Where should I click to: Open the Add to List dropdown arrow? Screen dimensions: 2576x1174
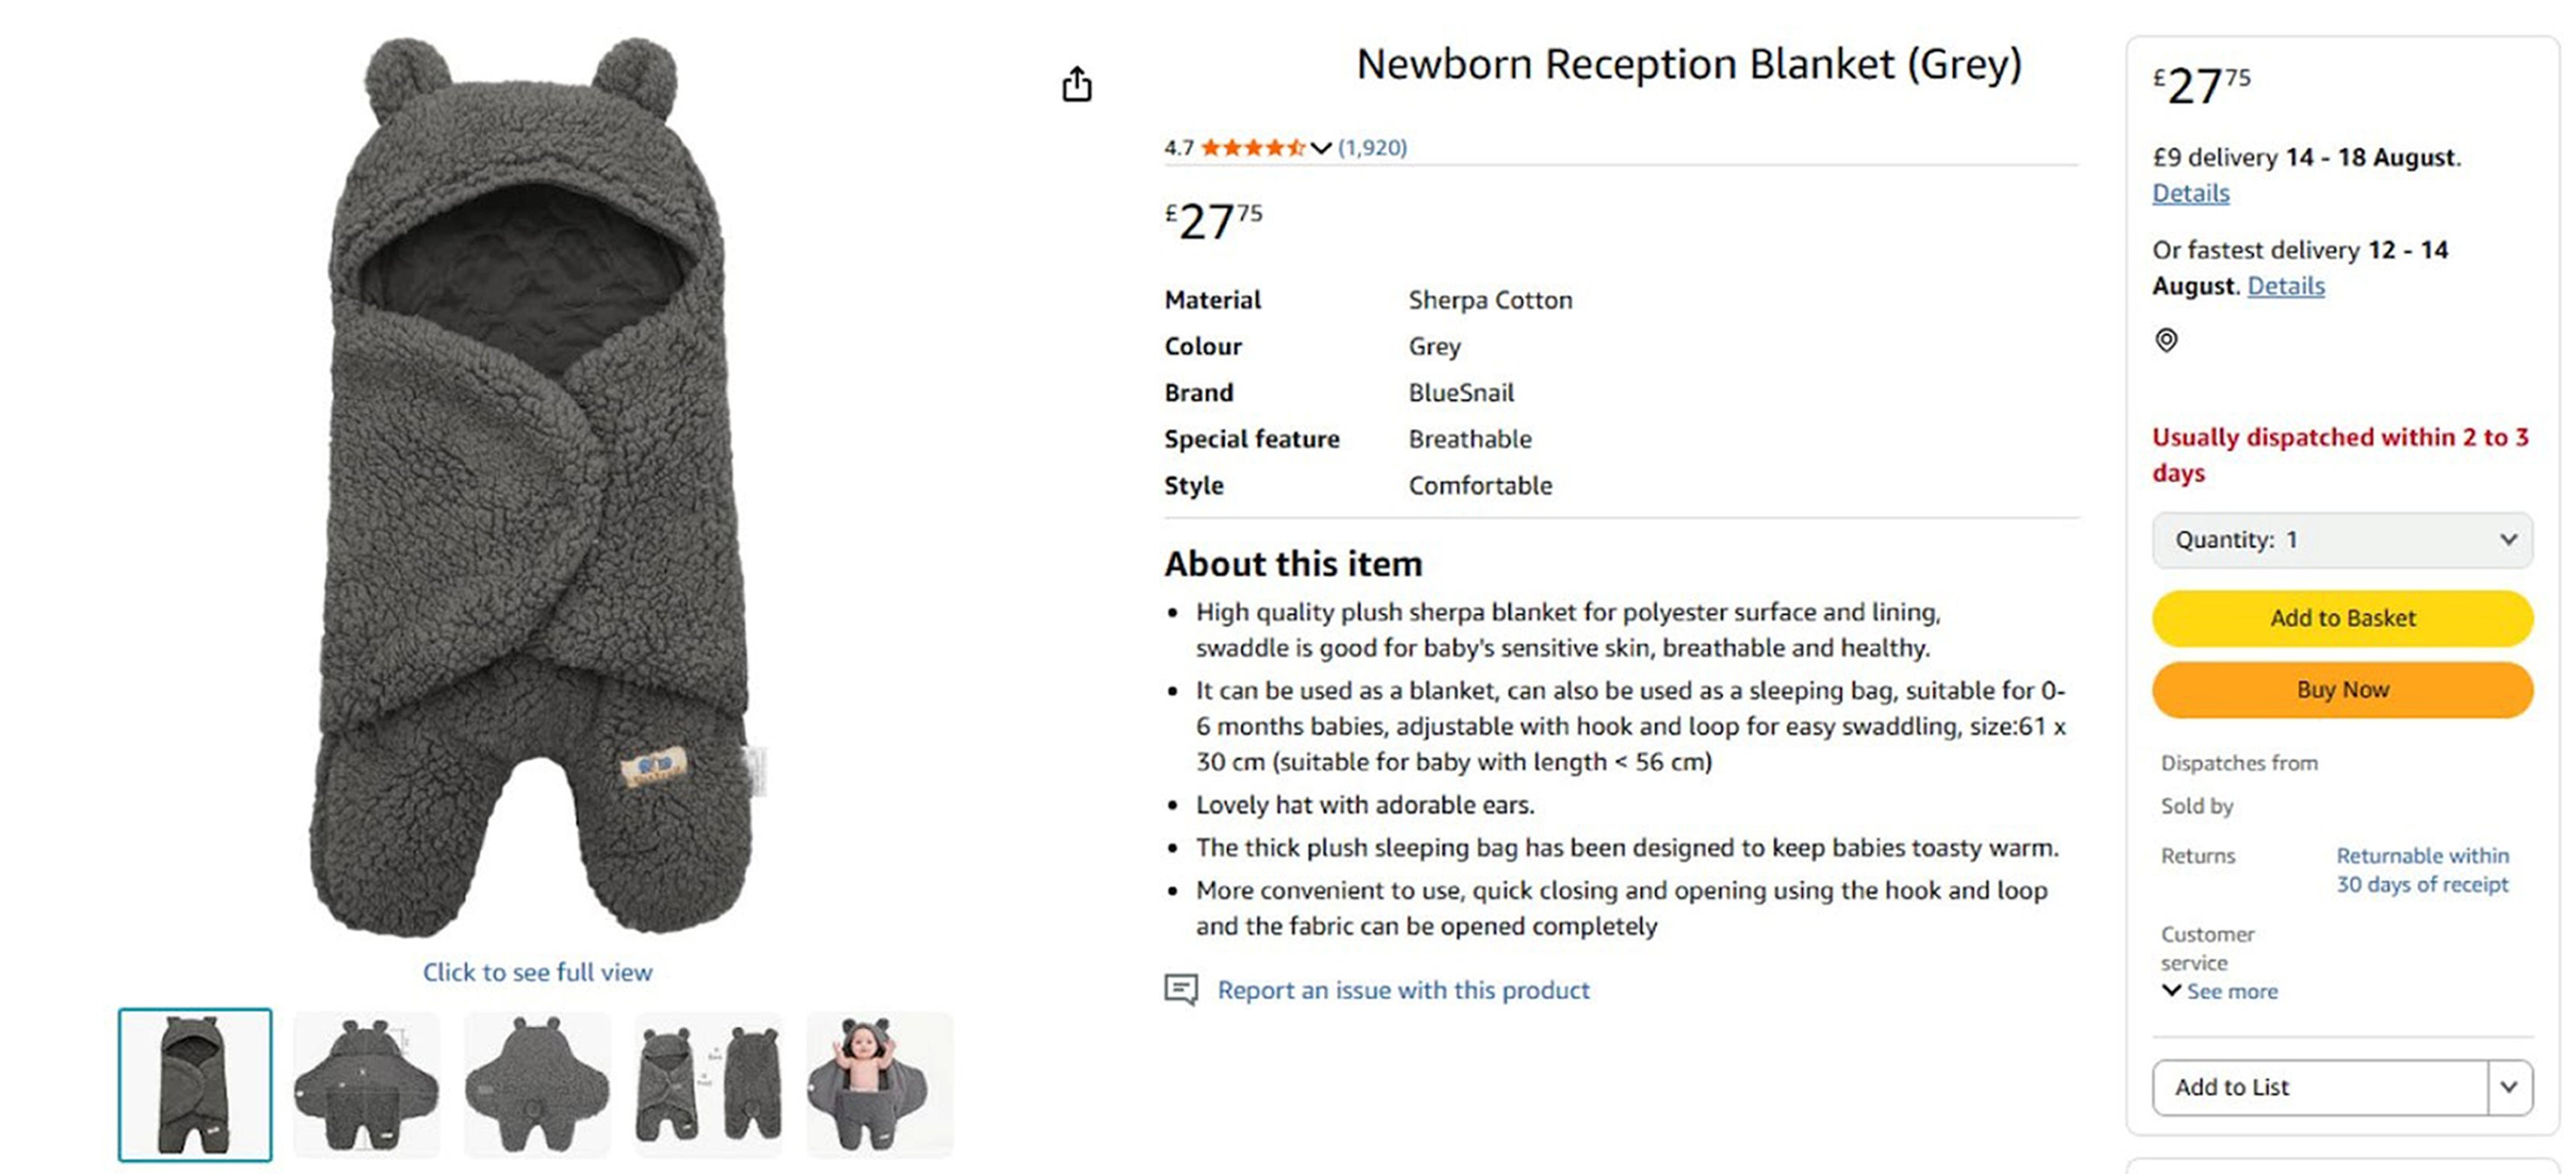click(2509, 1087)
